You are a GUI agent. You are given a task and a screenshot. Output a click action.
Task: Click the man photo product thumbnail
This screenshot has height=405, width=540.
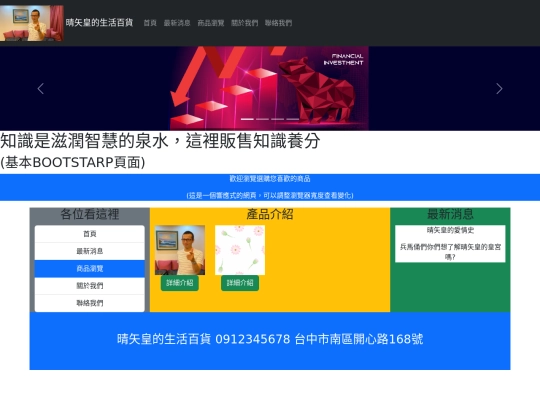click(x=180, y=250)
